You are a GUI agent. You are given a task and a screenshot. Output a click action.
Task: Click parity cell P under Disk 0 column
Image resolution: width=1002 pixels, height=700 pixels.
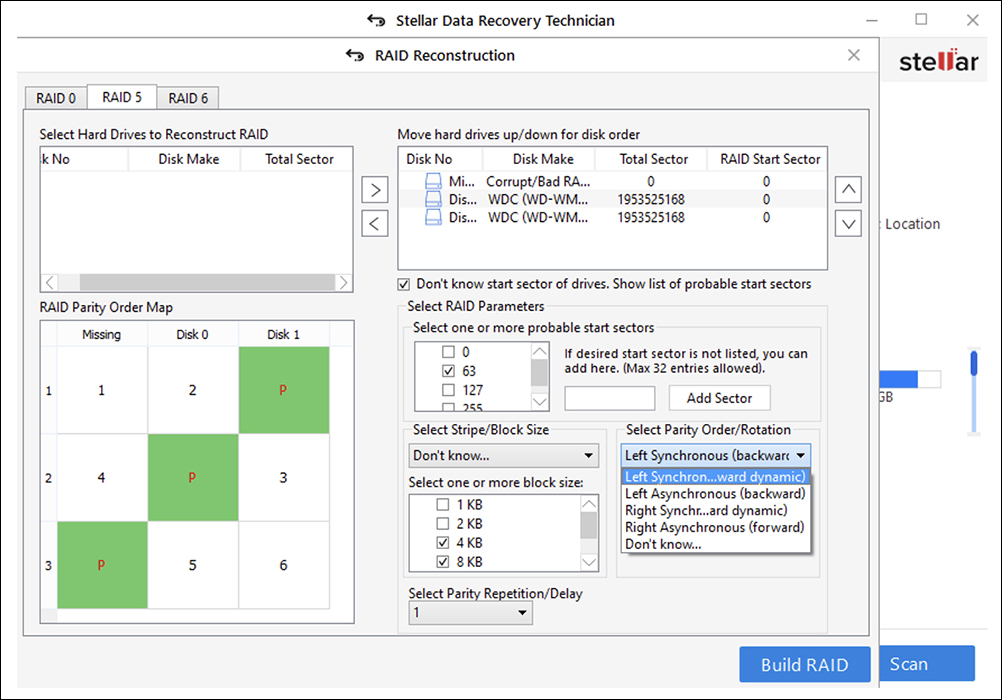[x=192, y=478]
